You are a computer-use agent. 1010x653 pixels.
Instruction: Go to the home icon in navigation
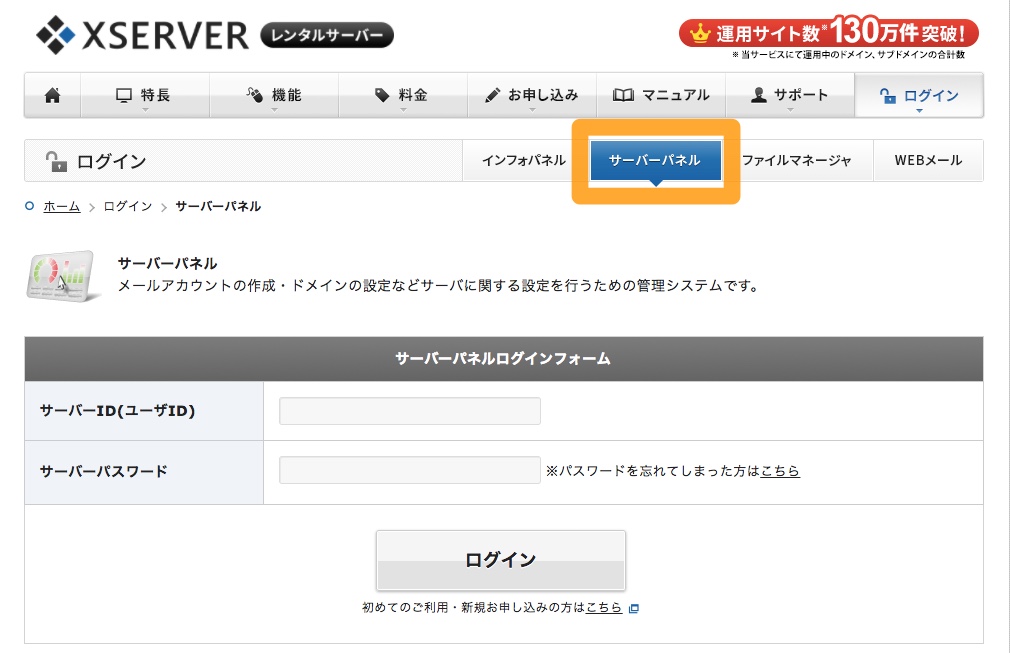click(53, 95)
